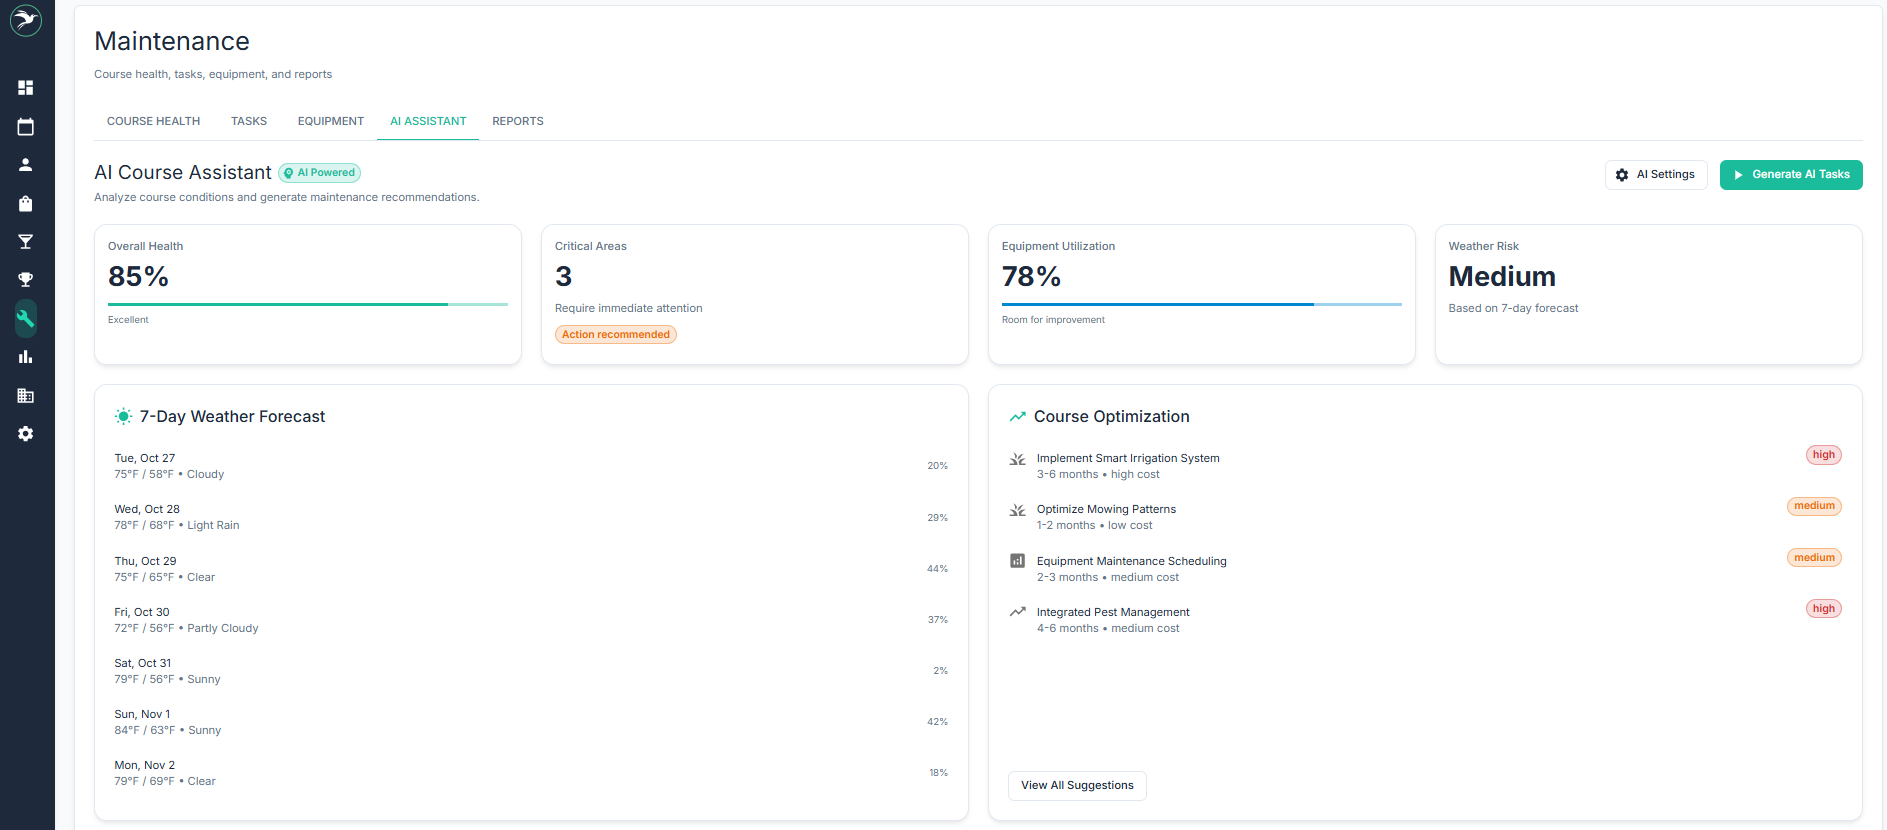Click the play icon in Generate AI Tasks
This screenshot has height=830, width=1887.
tap(1738, 175)
